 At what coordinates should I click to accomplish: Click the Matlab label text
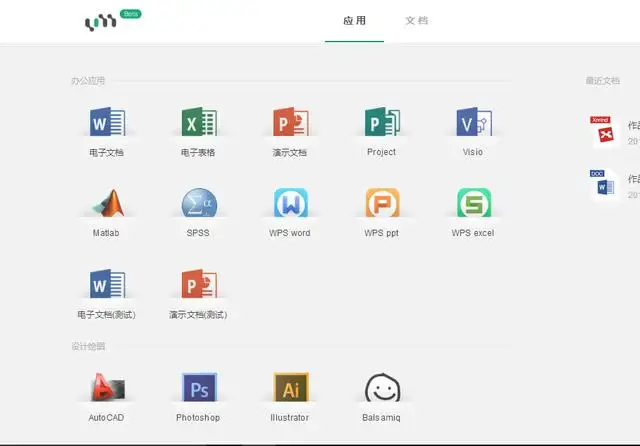point(106,233)
